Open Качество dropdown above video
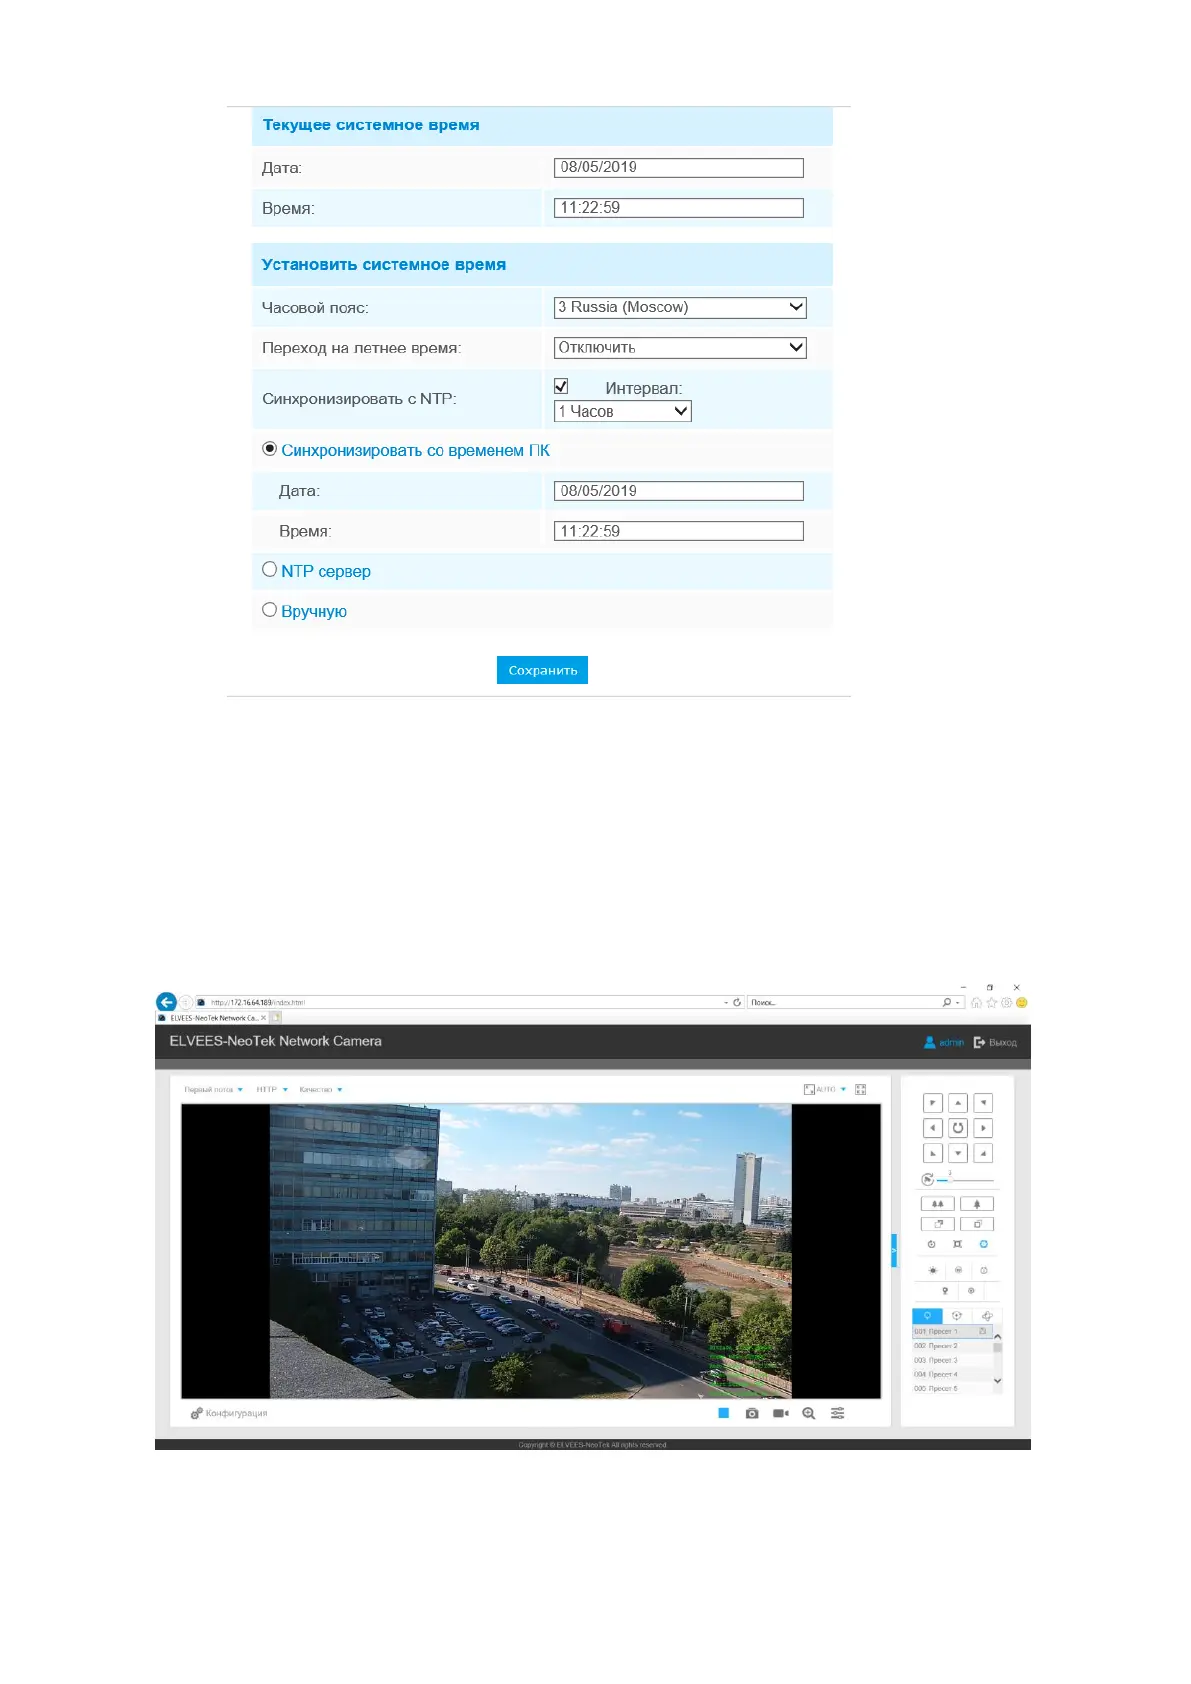This screenshot has height=1684, width=1191. [321, 1089]
